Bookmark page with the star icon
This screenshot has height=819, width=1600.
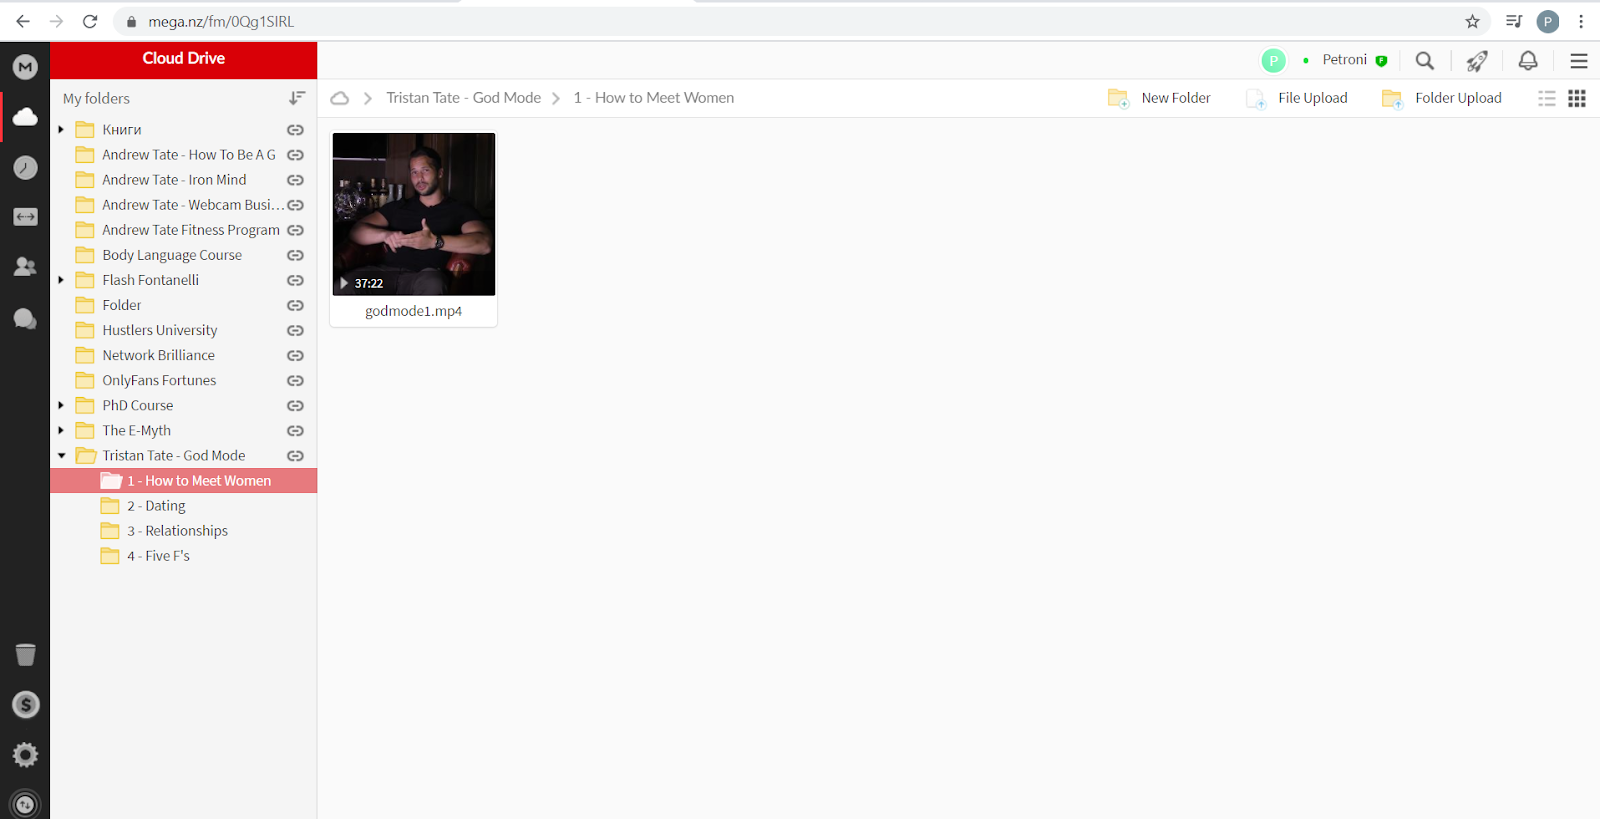(x=1472, y=21)
